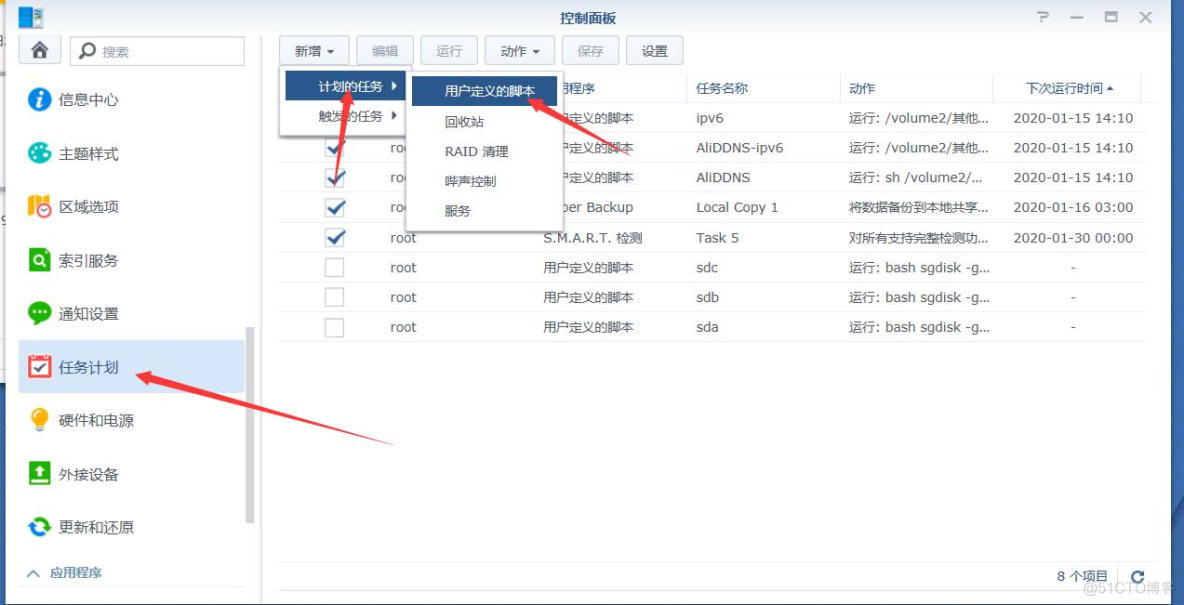Click the 设置 button
Image resolution: width=1184 pixels, height=605 pixels.
[654, 50]
